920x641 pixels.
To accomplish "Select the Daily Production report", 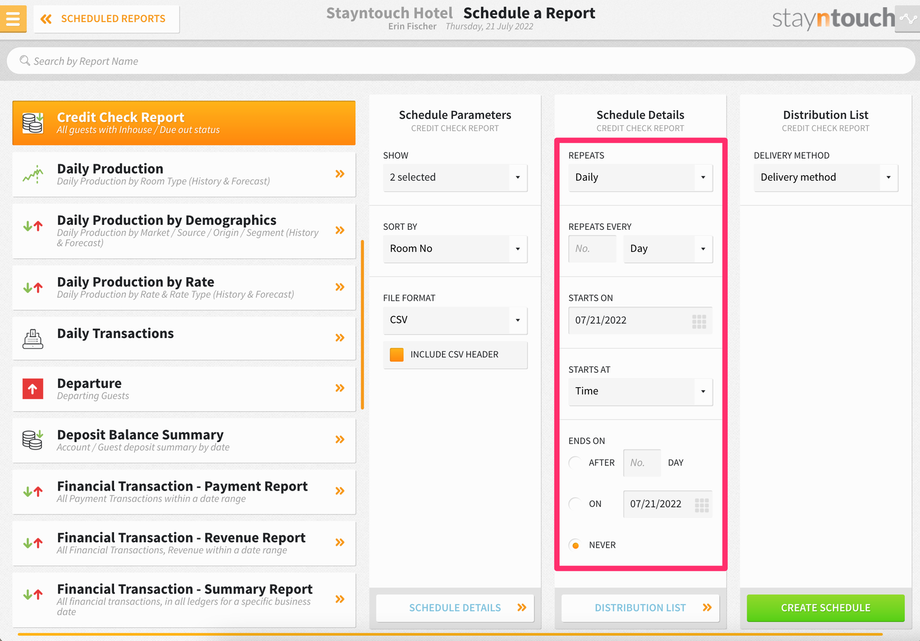I will point(184,174).
